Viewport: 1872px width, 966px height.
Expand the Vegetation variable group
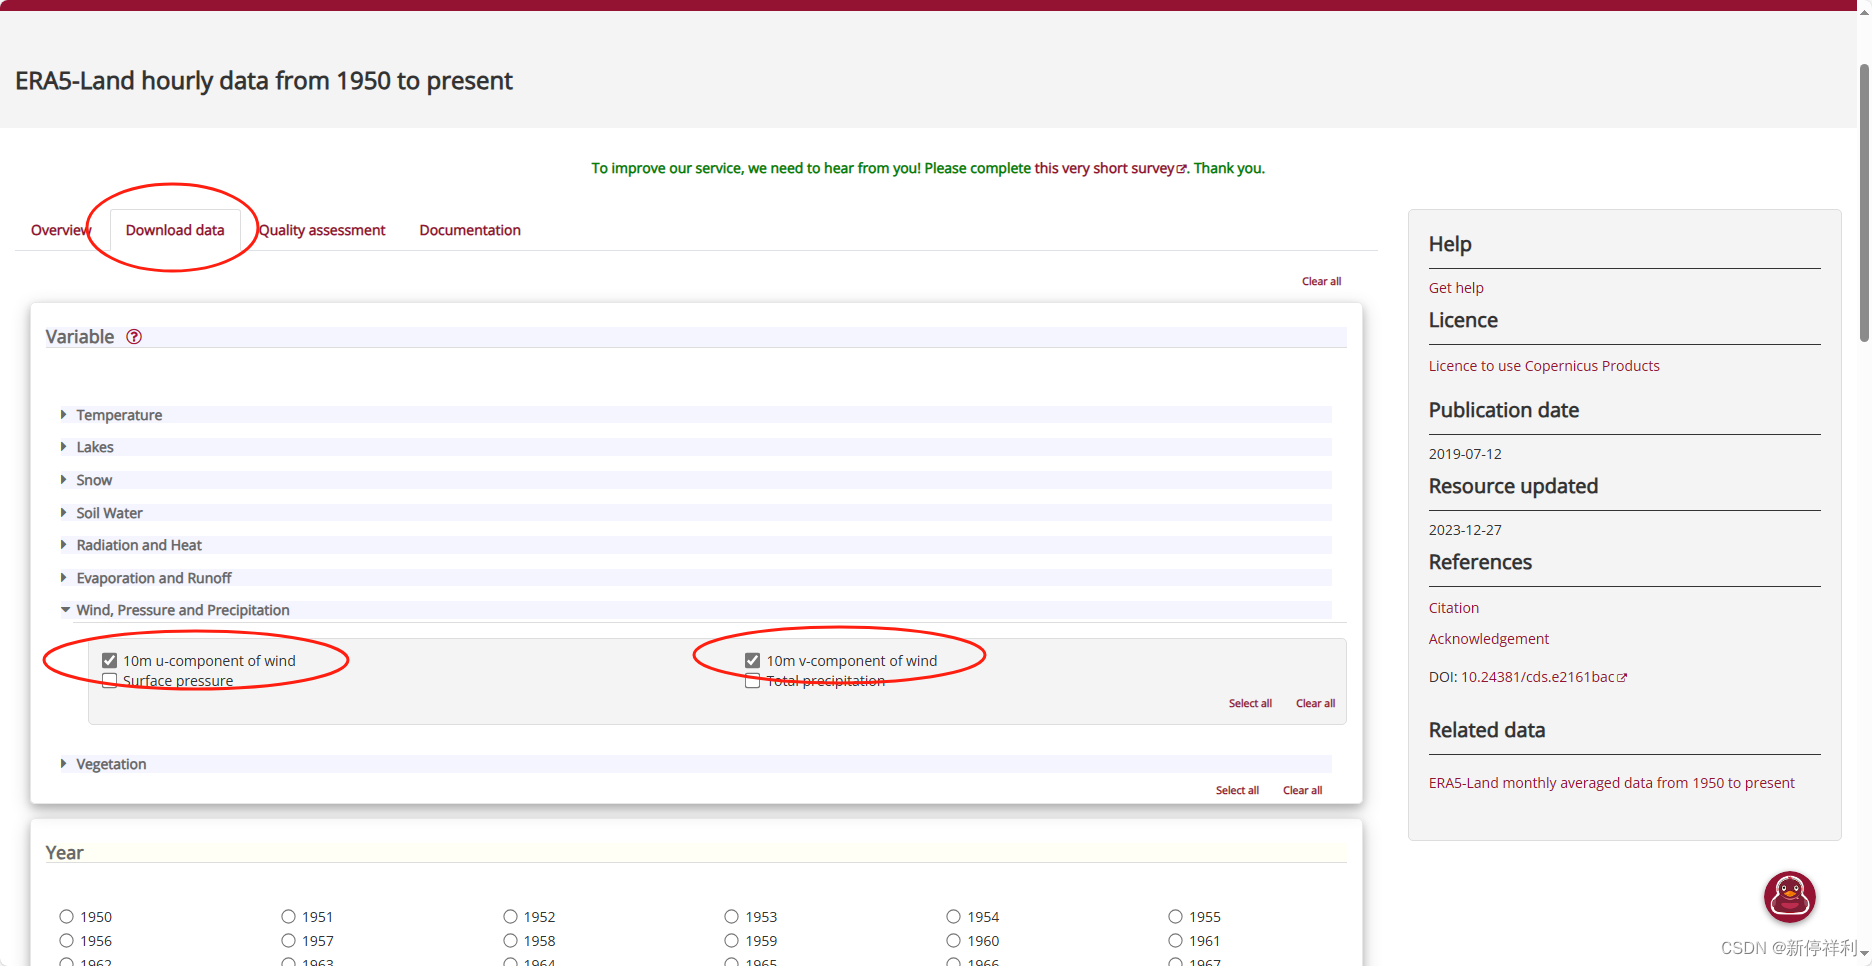pos(111,764)
